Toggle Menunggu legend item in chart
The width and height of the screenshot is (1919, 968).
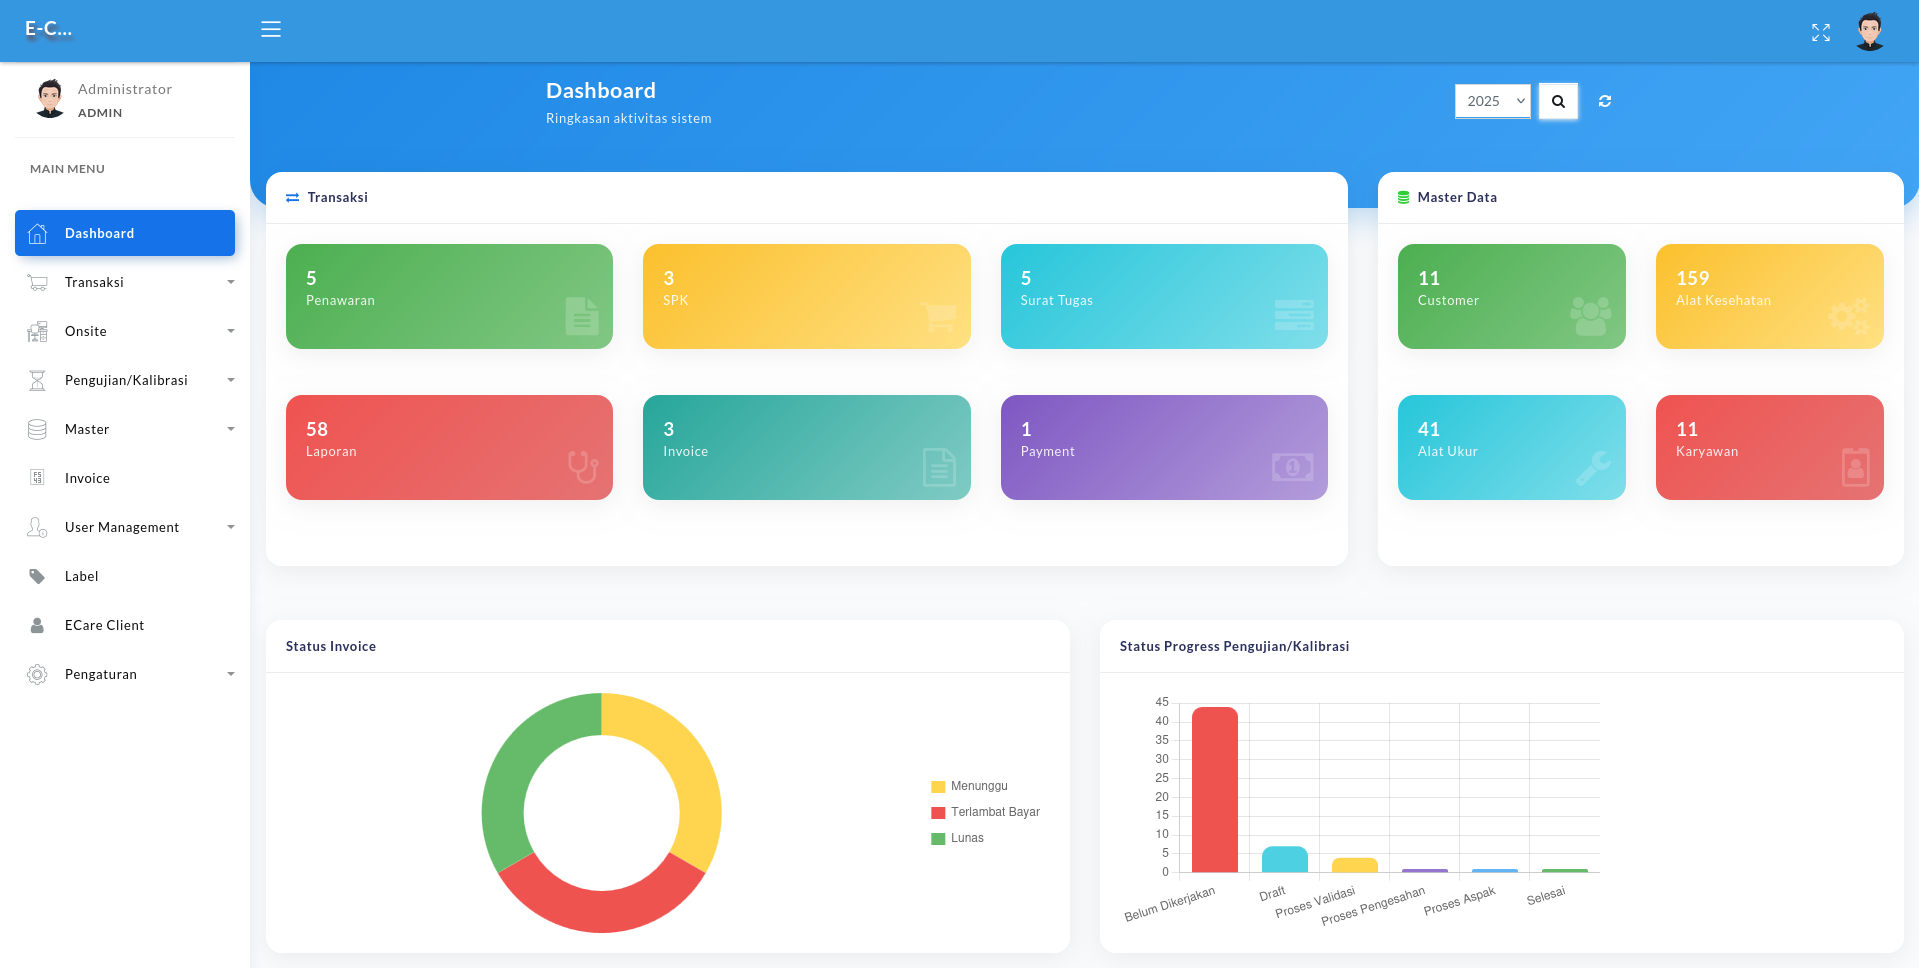click(x=969, y=786)
